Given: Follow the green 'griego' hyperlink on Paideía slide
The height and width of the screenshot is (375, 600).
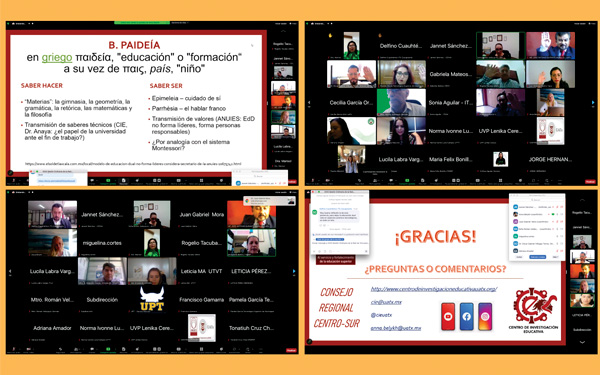Looking at the screenshot, I should 57,57.
